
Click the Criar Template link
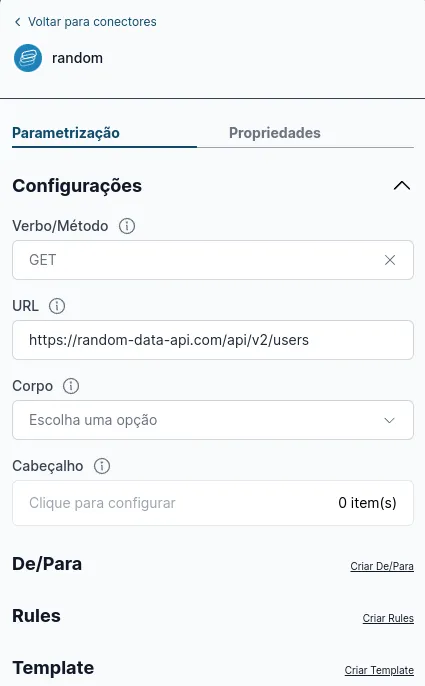point(379,670)
